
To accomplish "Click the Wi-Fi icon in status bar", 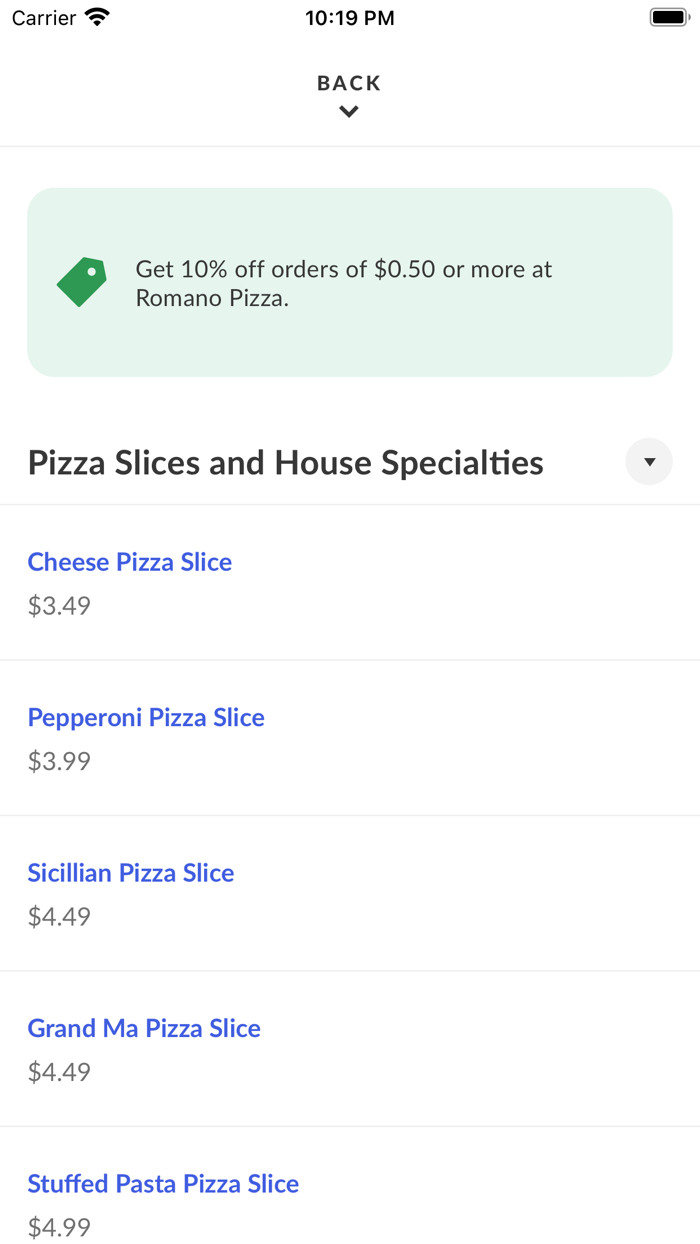I will click(x=95, y=16).
